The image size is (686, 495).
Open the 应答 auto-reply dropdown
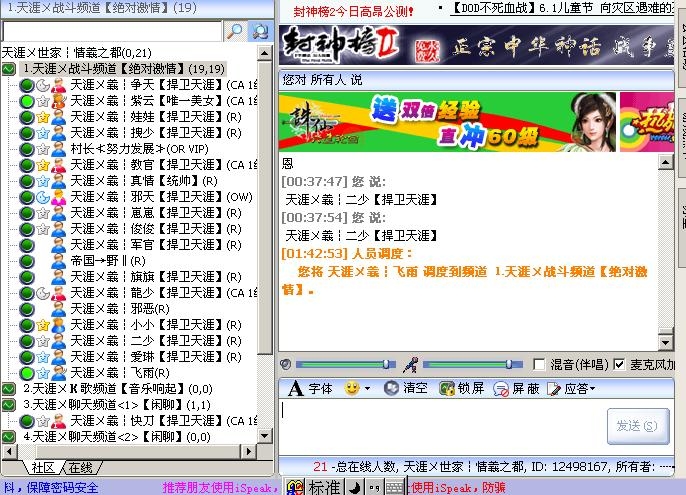coord(571,388)
